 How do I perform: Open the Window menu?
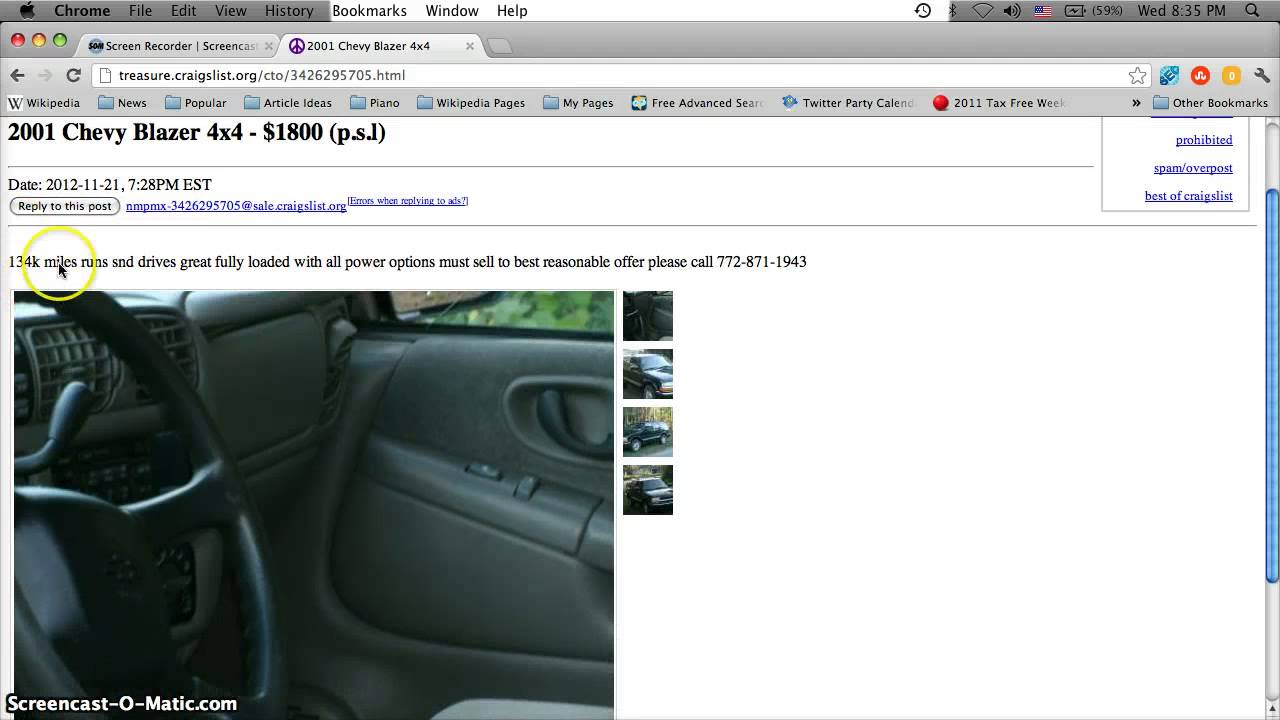coord(451,10)
